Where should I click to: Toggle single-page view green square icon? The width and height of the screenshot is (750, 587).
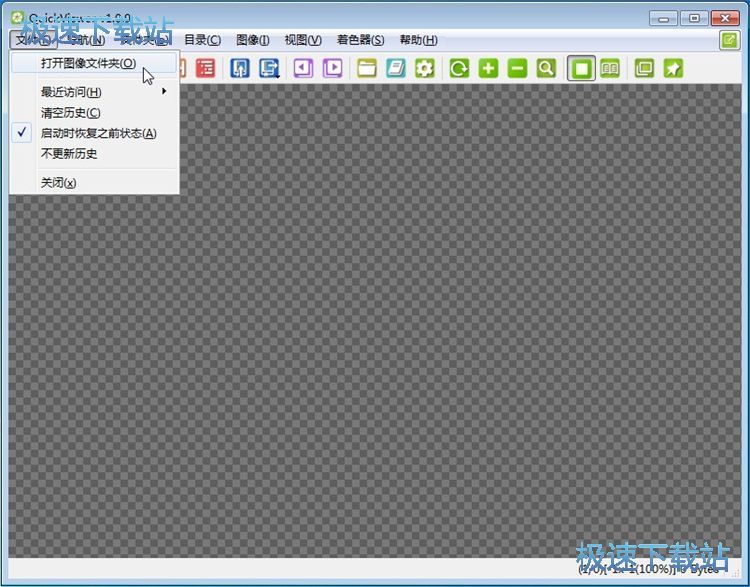[x=581, y=68]
